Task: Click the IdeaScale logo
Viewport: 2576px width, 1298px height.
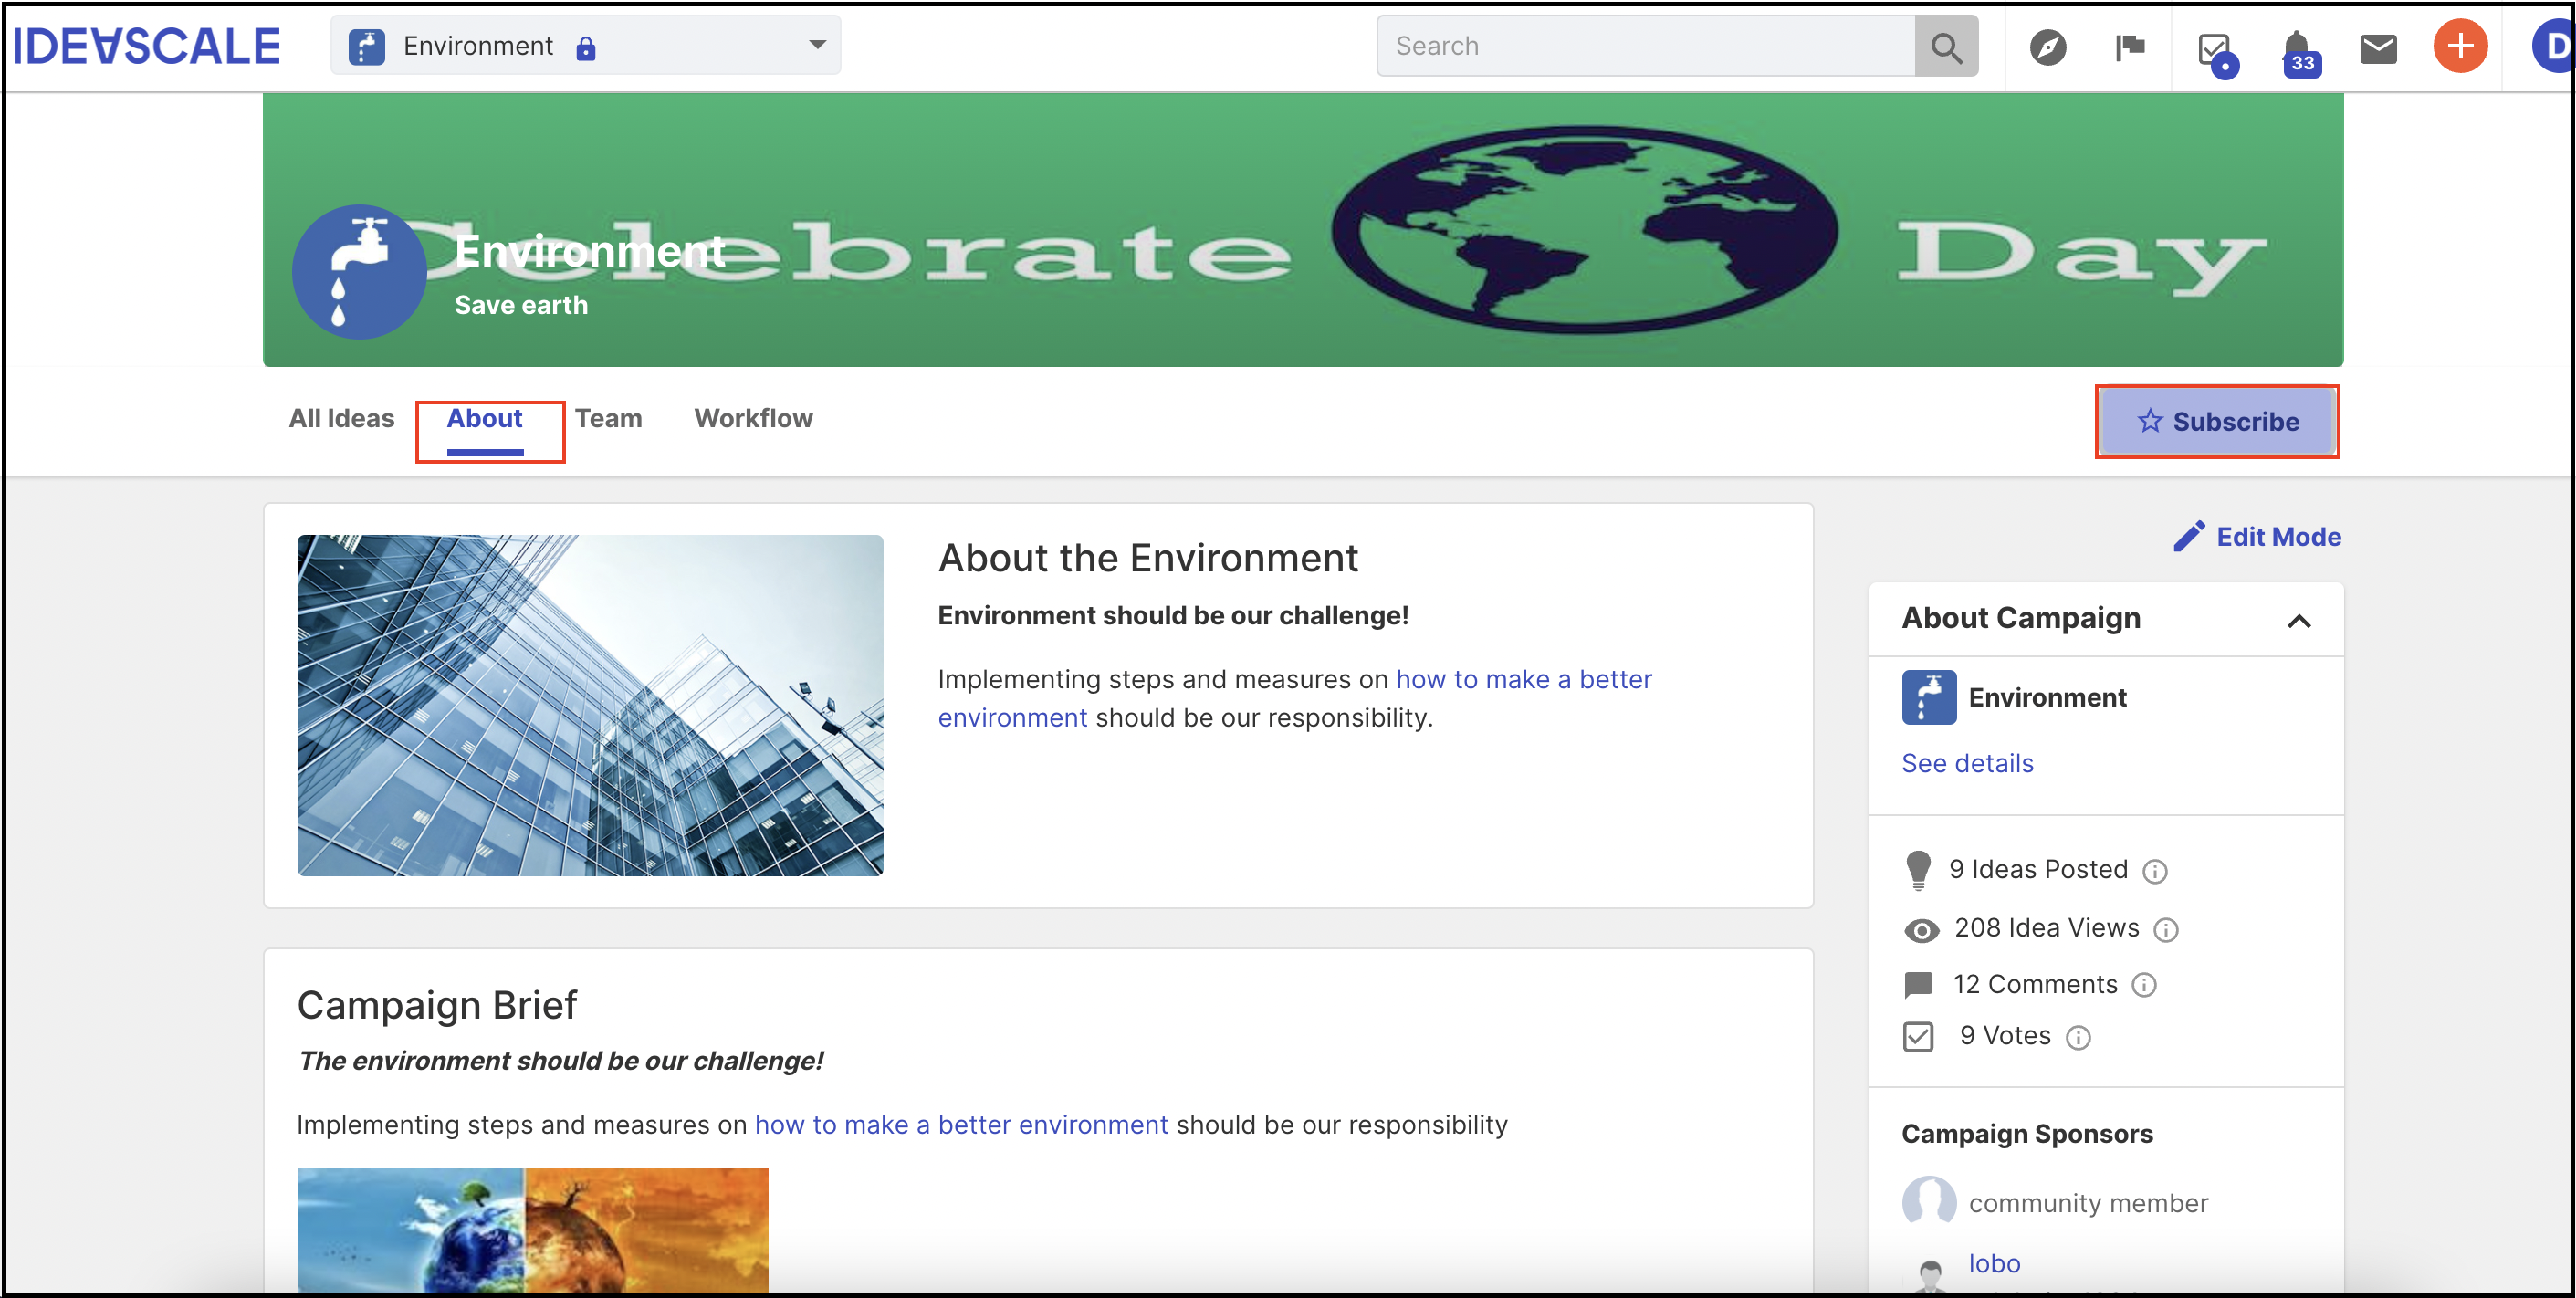Action: pos(147,46)
